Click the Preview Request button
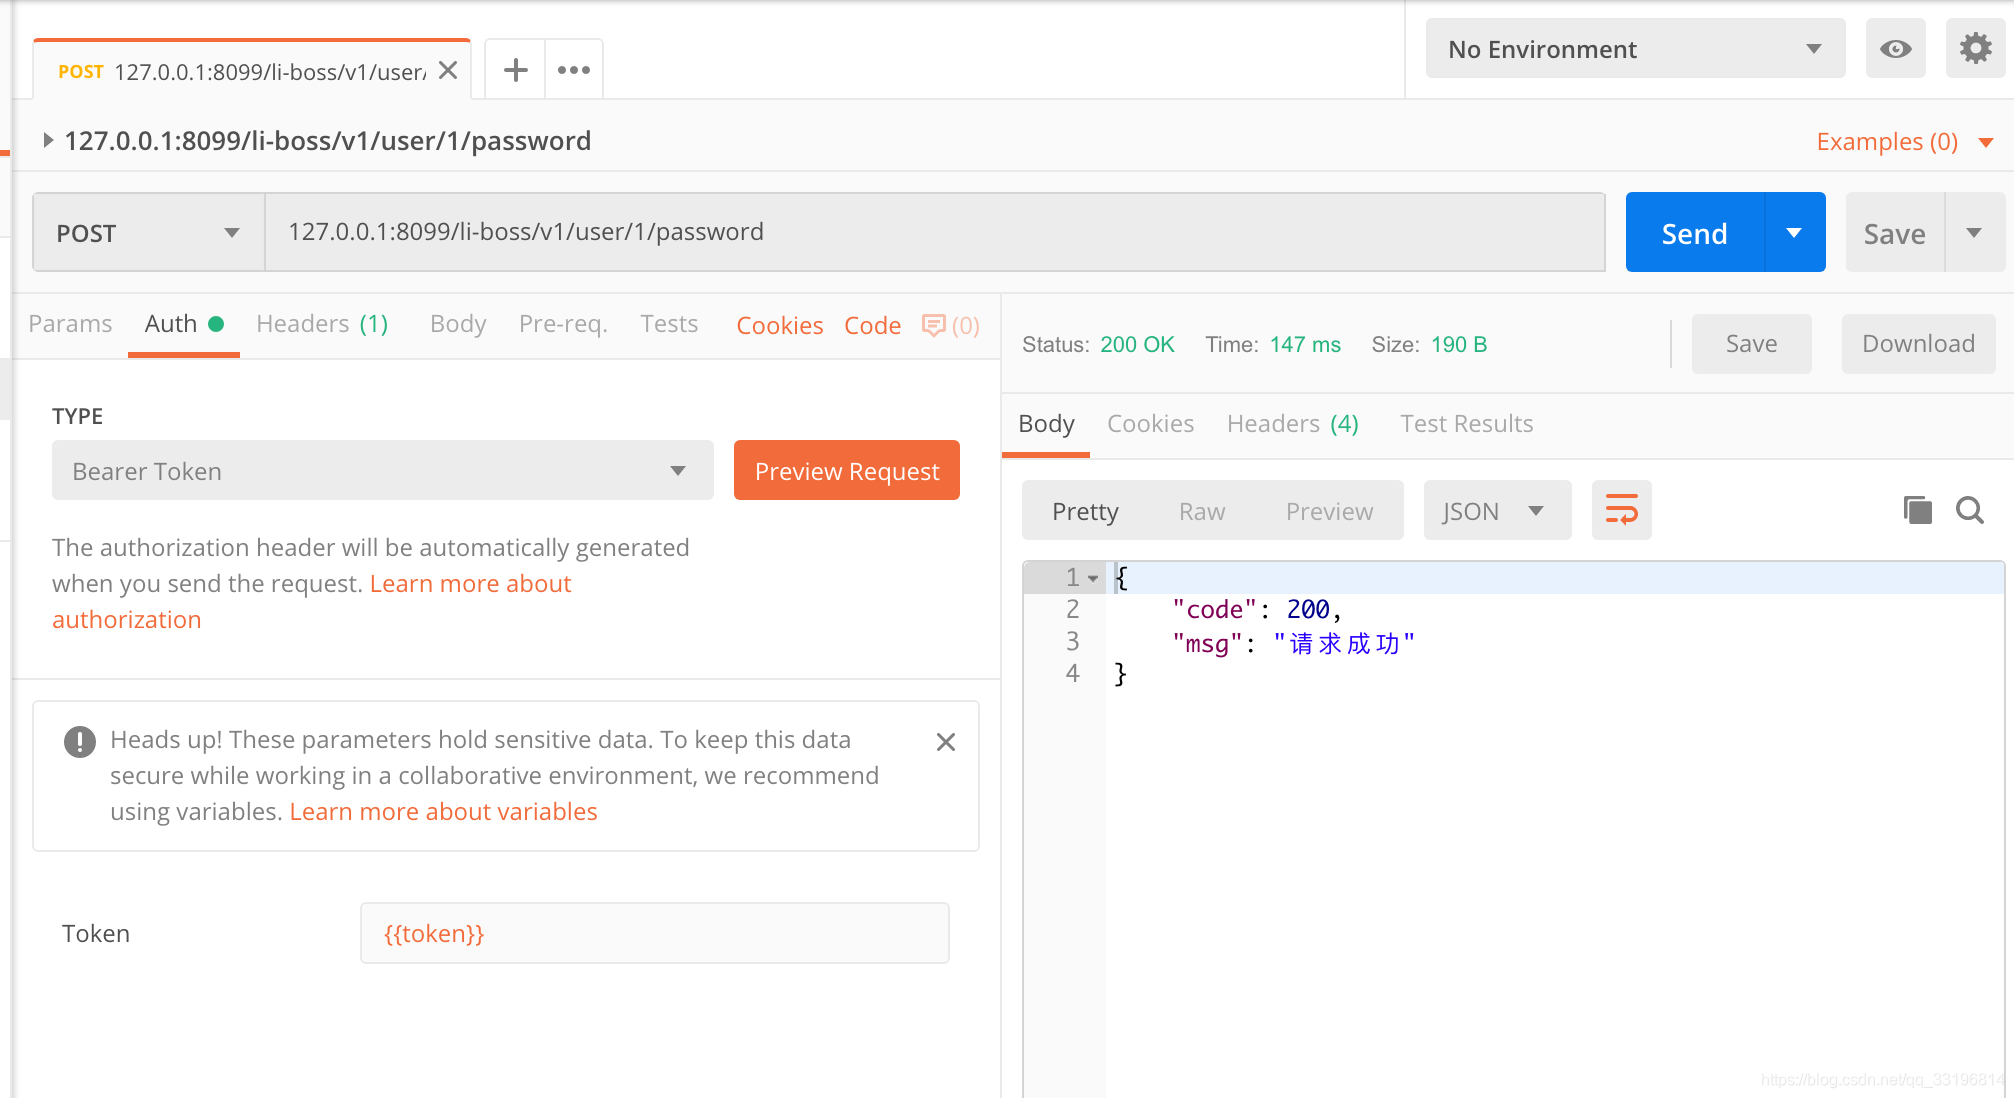2014x1098 pixels. [x=848, y=471]
